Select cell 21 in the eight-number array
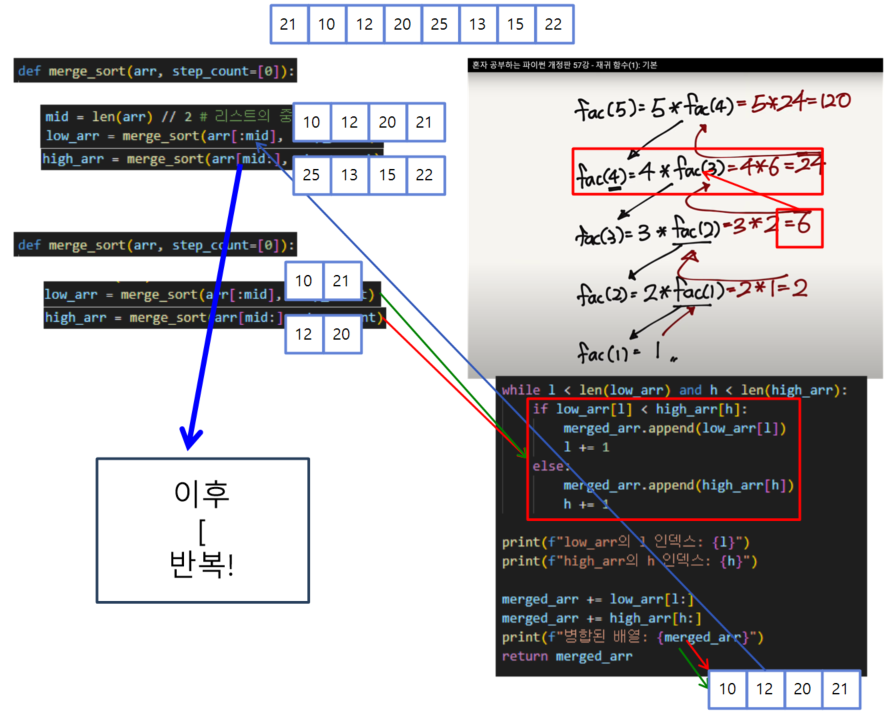The height and width of the screenshot is (712, 890). 289,24
